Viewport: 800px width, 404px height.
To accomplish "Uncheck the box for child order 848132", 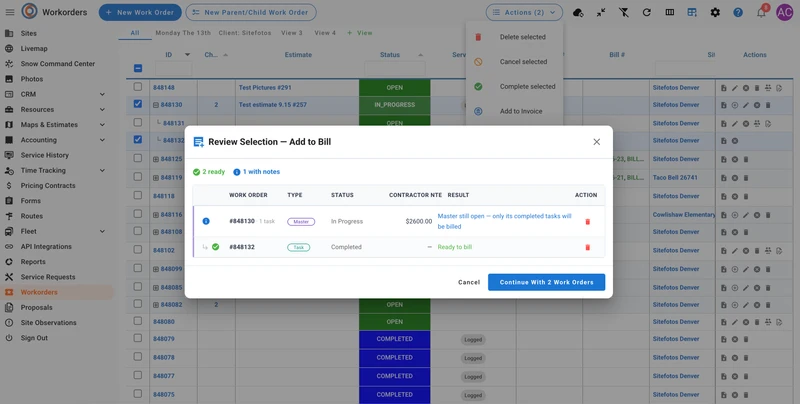I will coord(138,139).
